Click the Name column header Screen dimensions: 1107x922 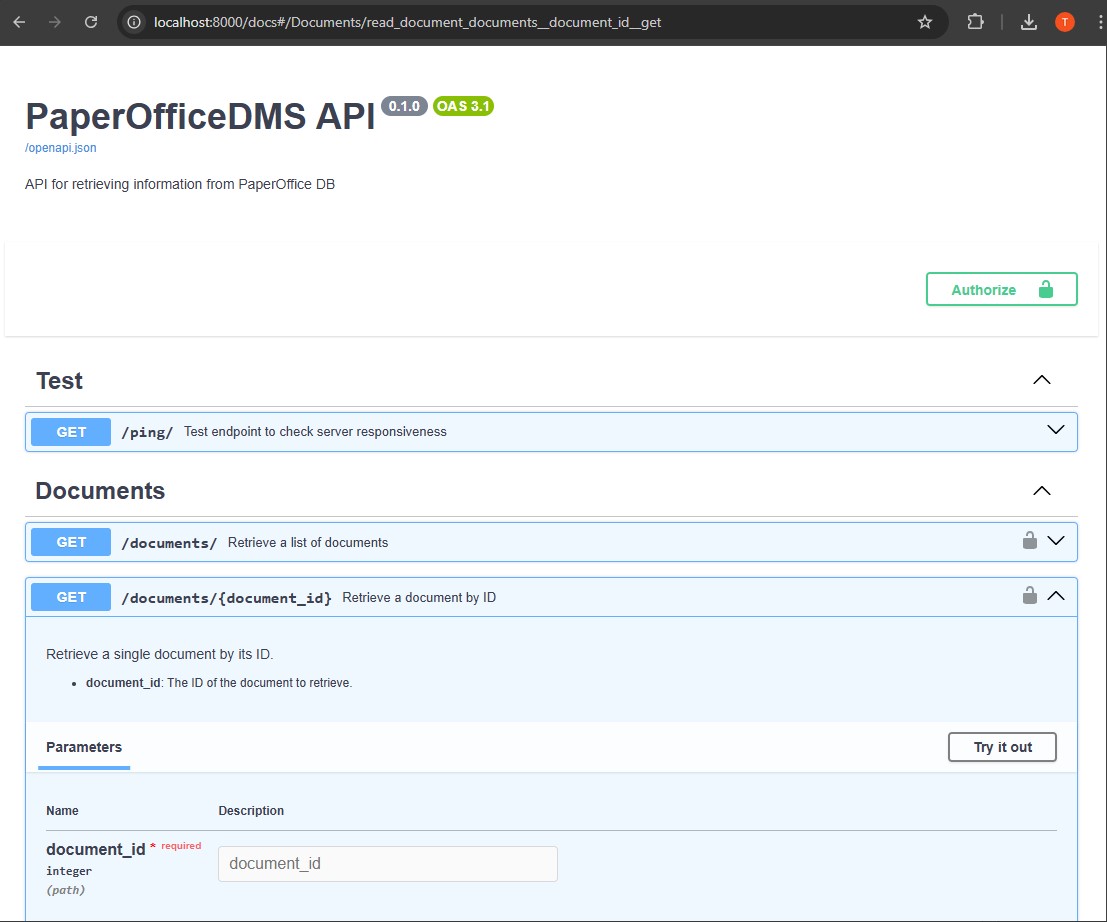pyautogui.click(x=62, y=810)
